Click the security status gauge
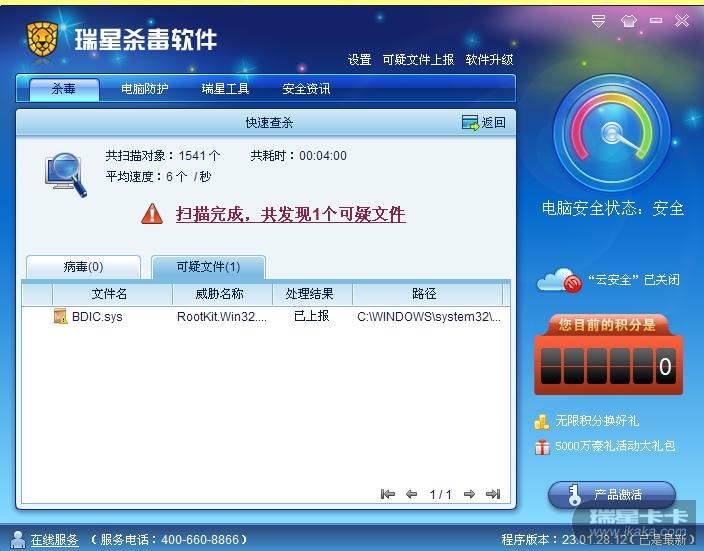This screenshot has height=551, width=704. click(612, 133)
